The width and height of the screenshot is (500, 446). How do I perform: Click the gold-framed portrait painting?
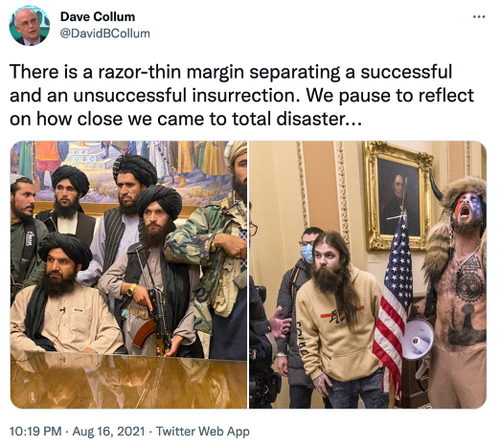pos(398,197)
